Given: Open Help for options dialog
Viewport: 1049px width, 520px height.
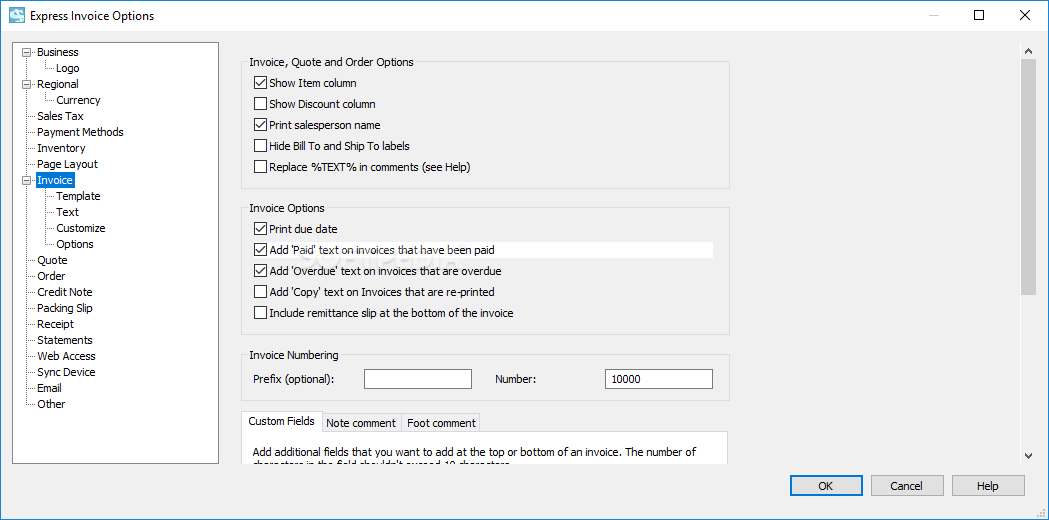Looking at the screenshot, I should coord(987,486).
